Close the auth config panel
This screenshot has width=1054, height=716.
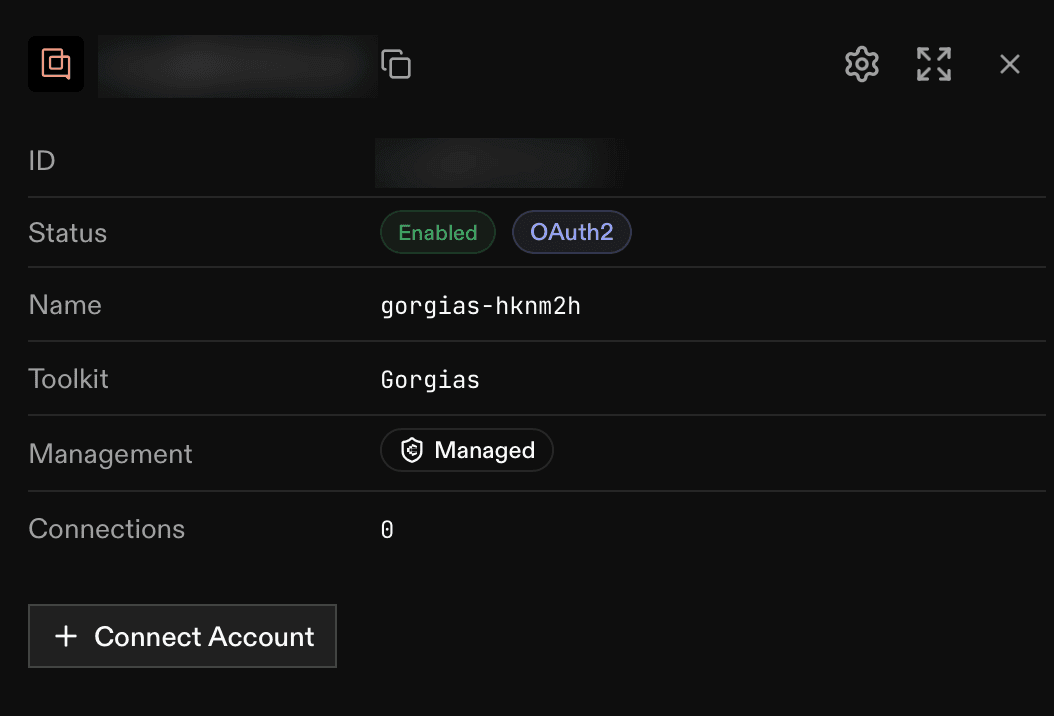(x=1010, y=65)
